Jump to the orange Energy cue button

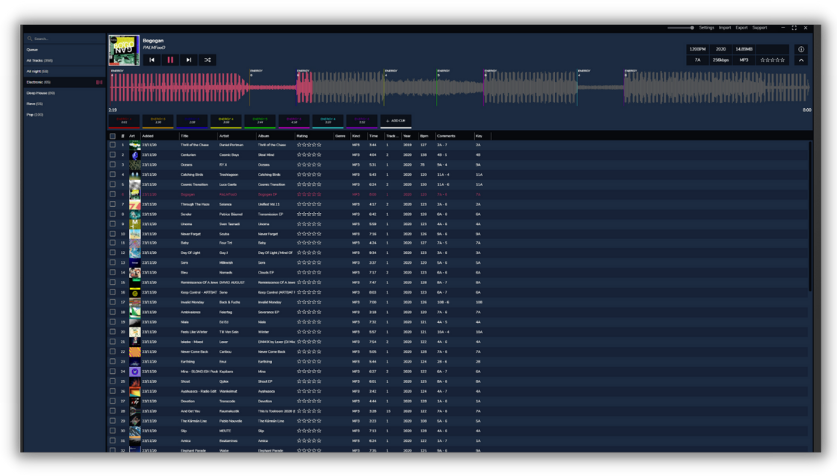point(158,121)
